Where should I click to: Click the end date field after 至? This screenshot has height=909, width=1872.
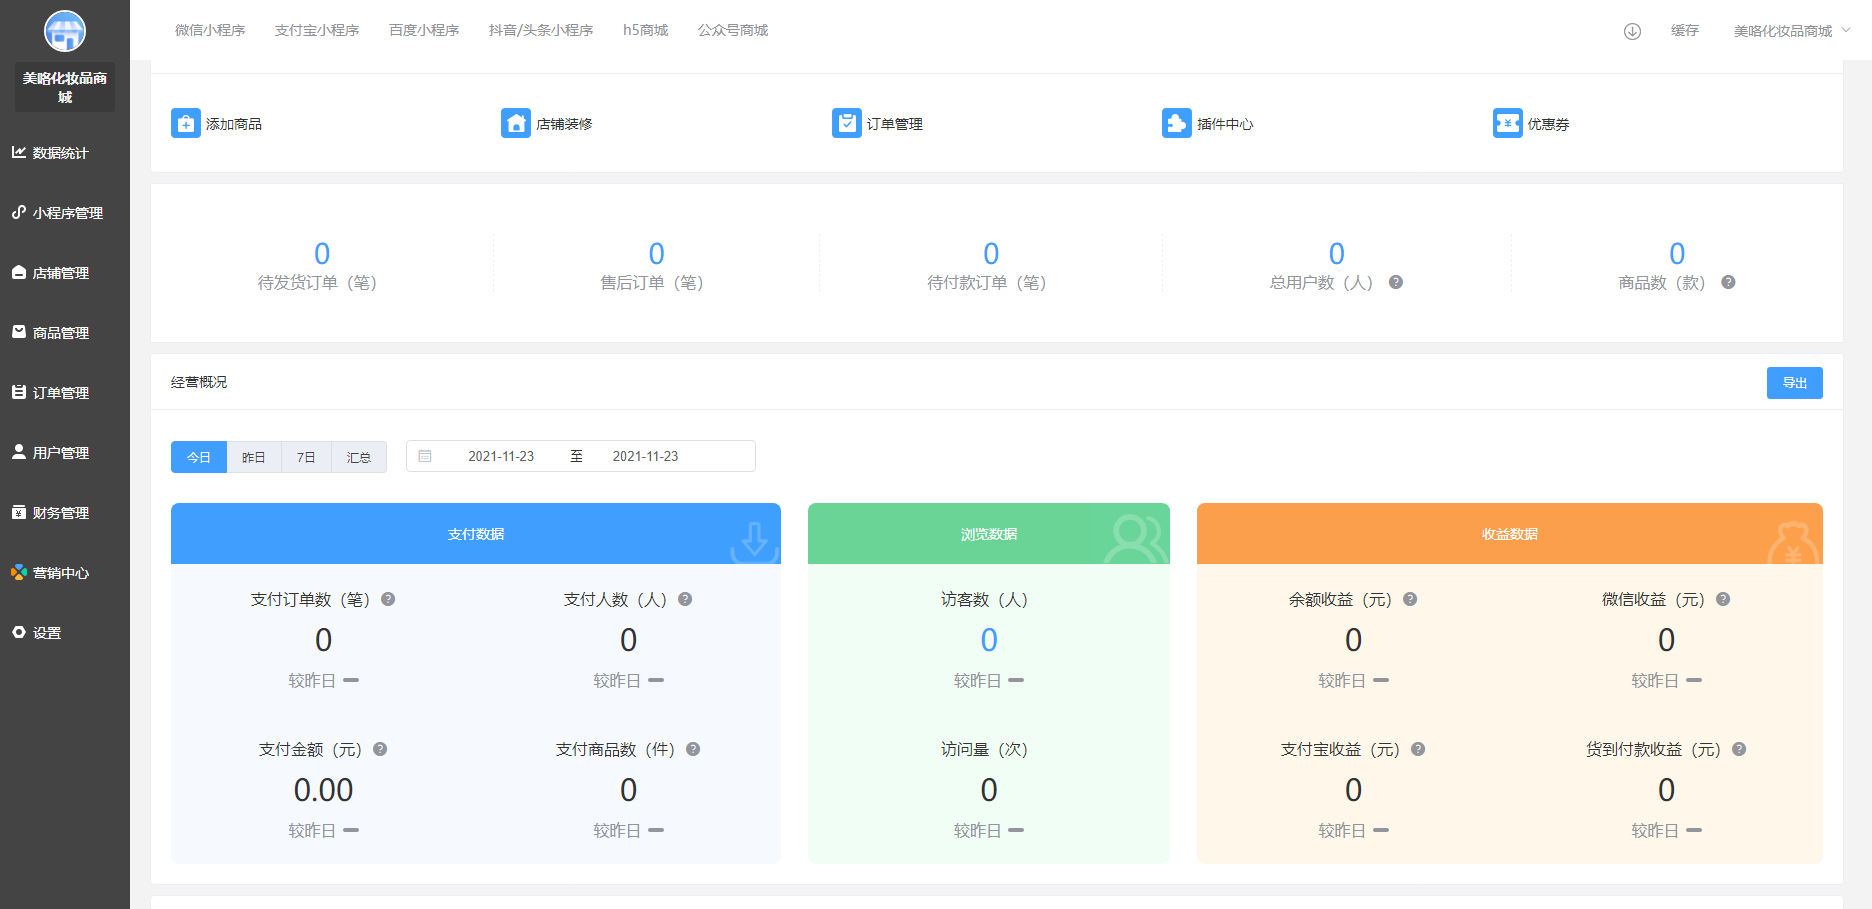[x=645, y=456]
